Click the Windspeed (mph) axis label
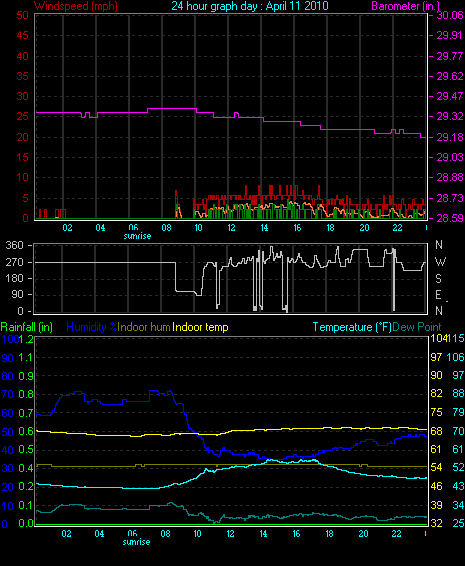 76,6
